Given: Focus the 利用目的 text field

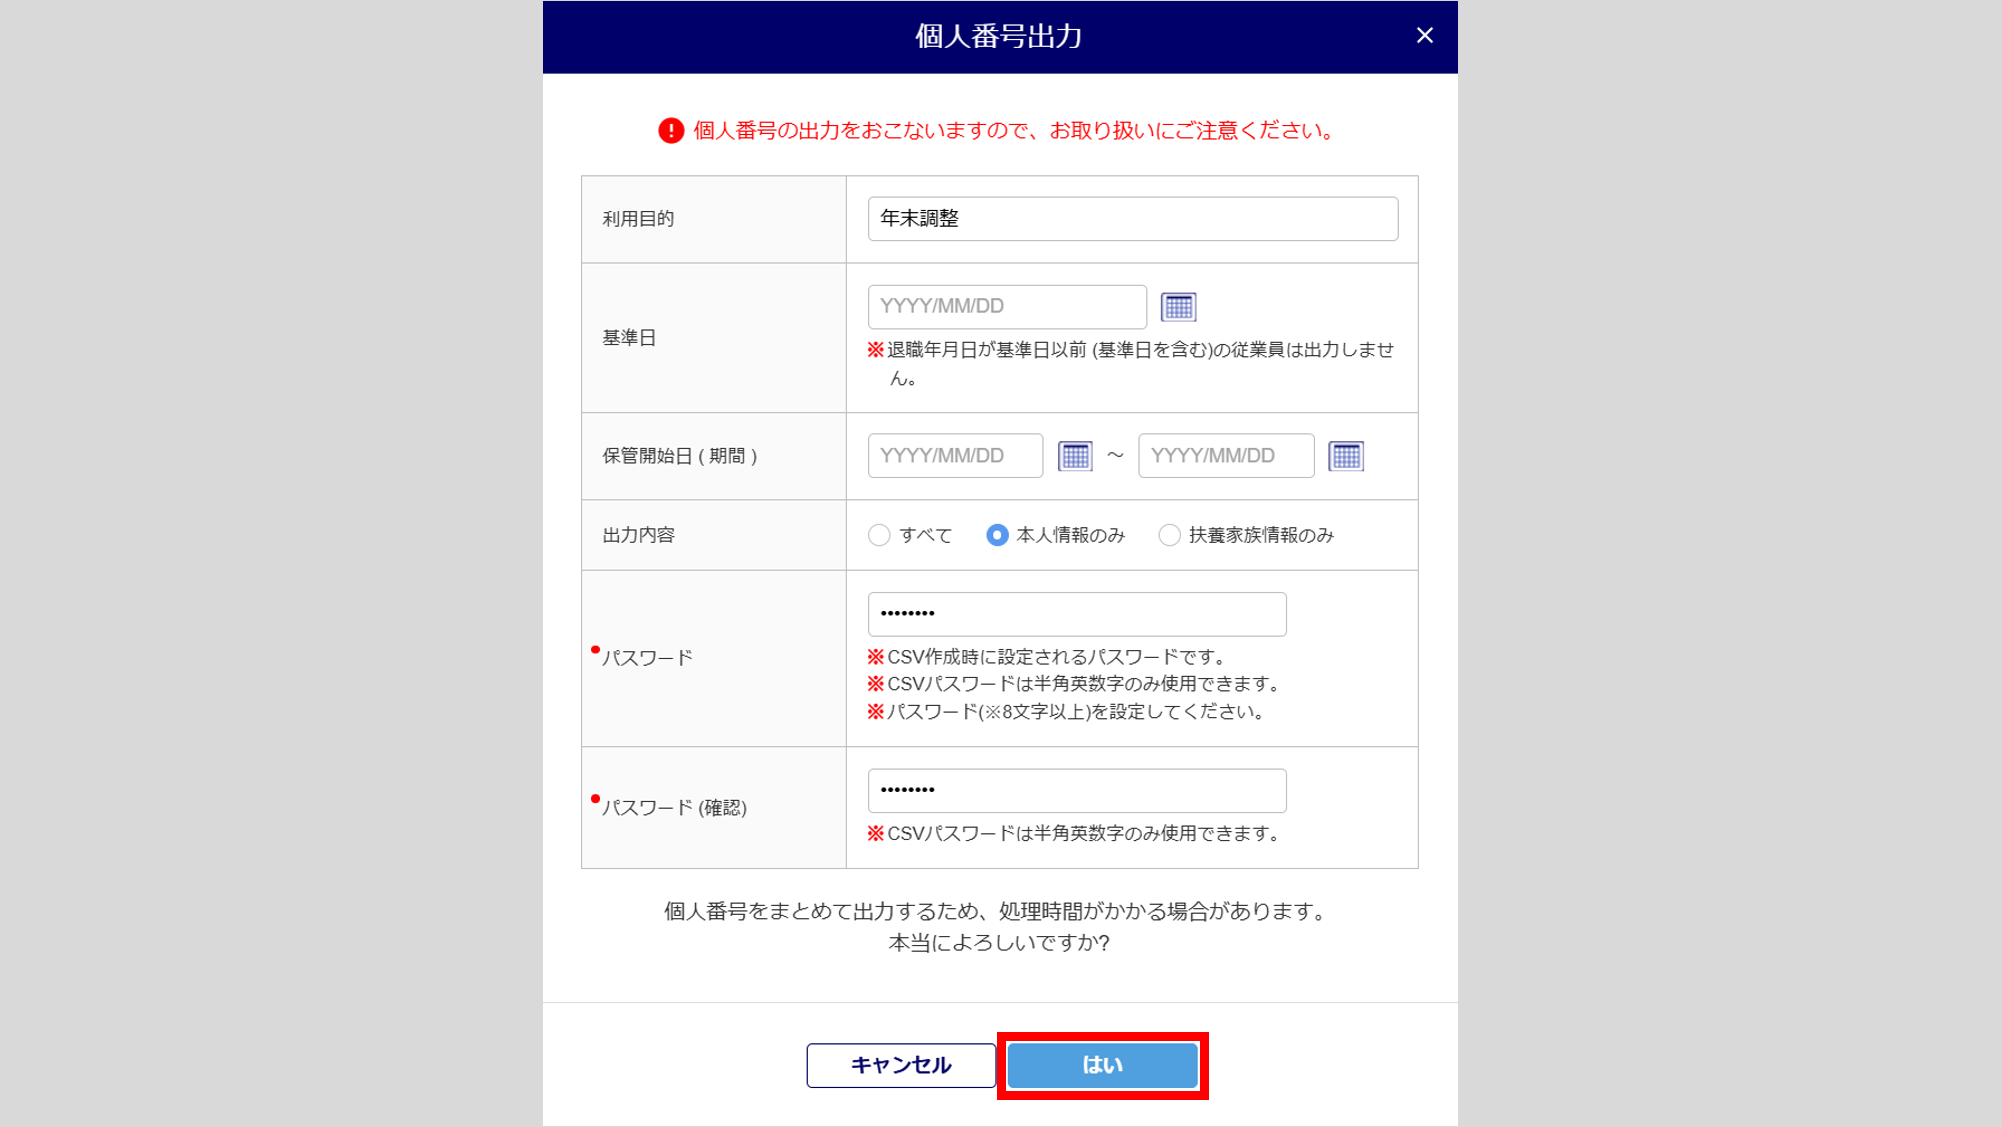Looking at the screenshot, I should pyautogui.click(x=1132, y=219).
